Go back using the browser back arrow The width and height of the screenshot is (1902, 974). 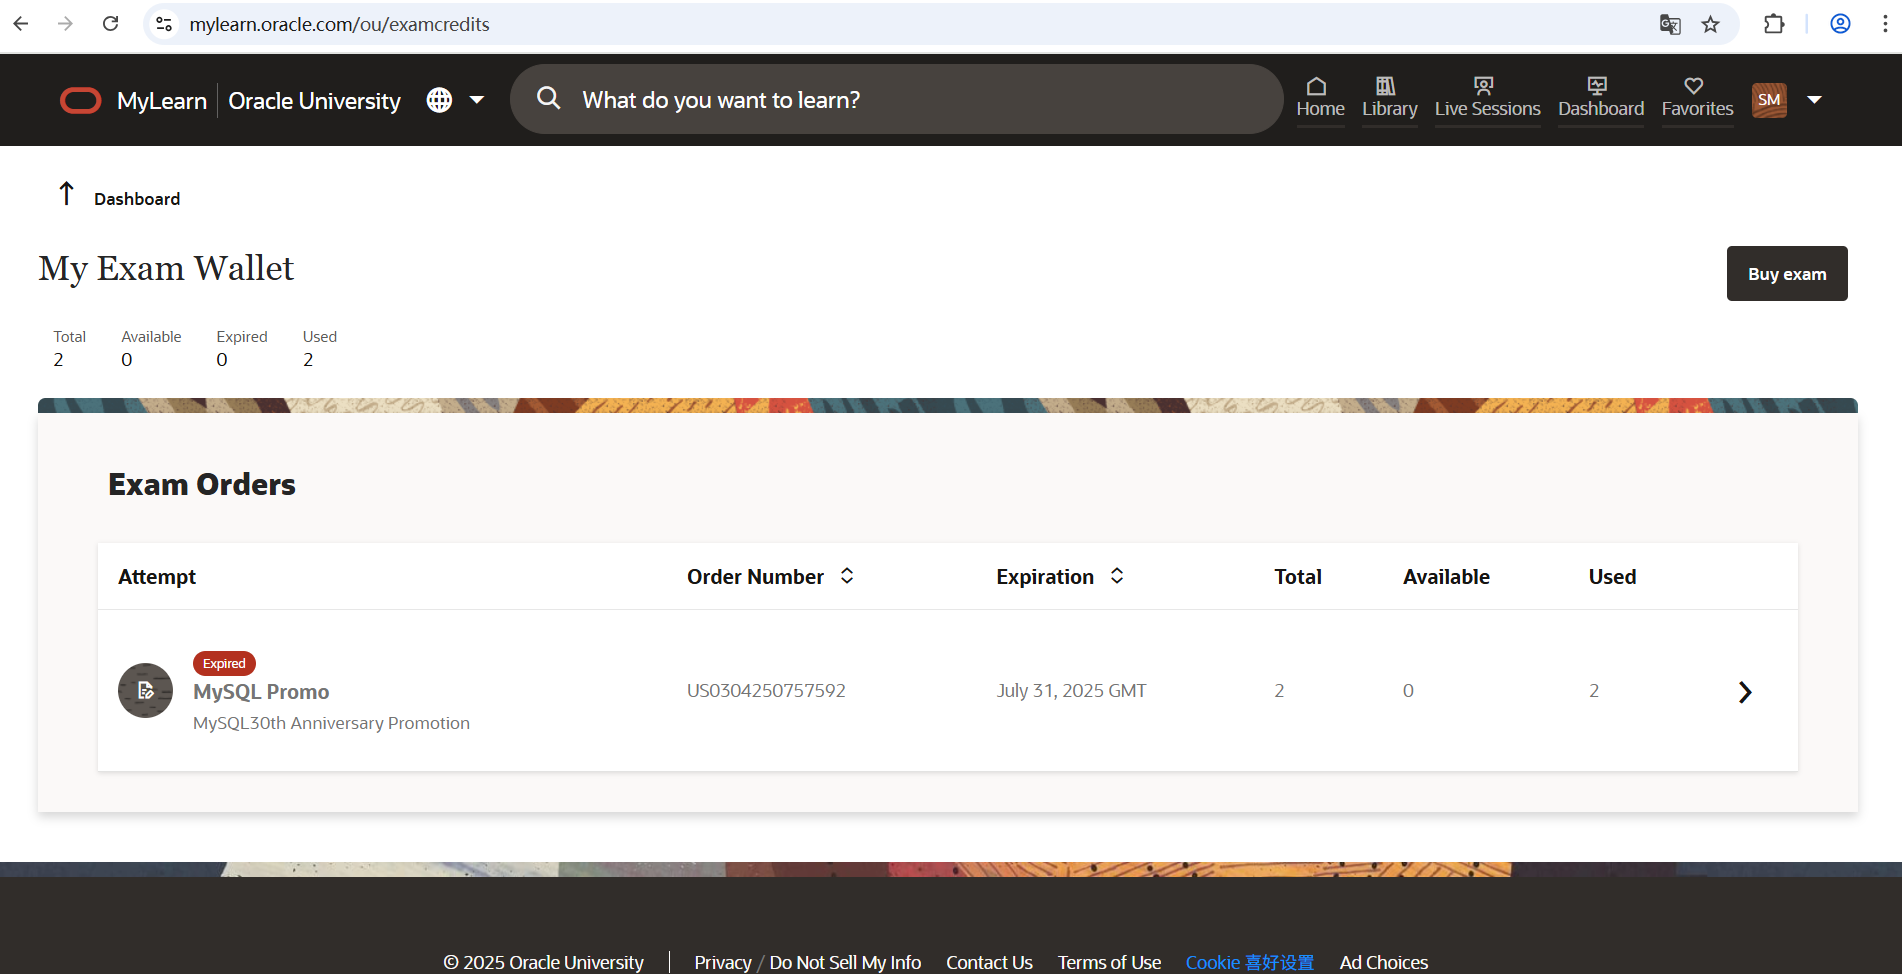point(21,24)
